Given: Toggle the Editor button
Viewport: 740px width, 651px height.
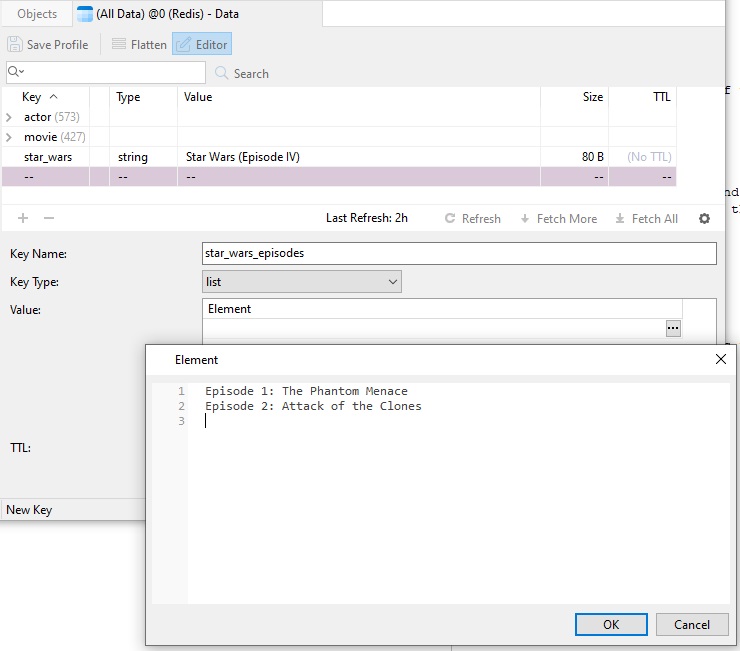Looking at the screenshot, I should (202, 44).
